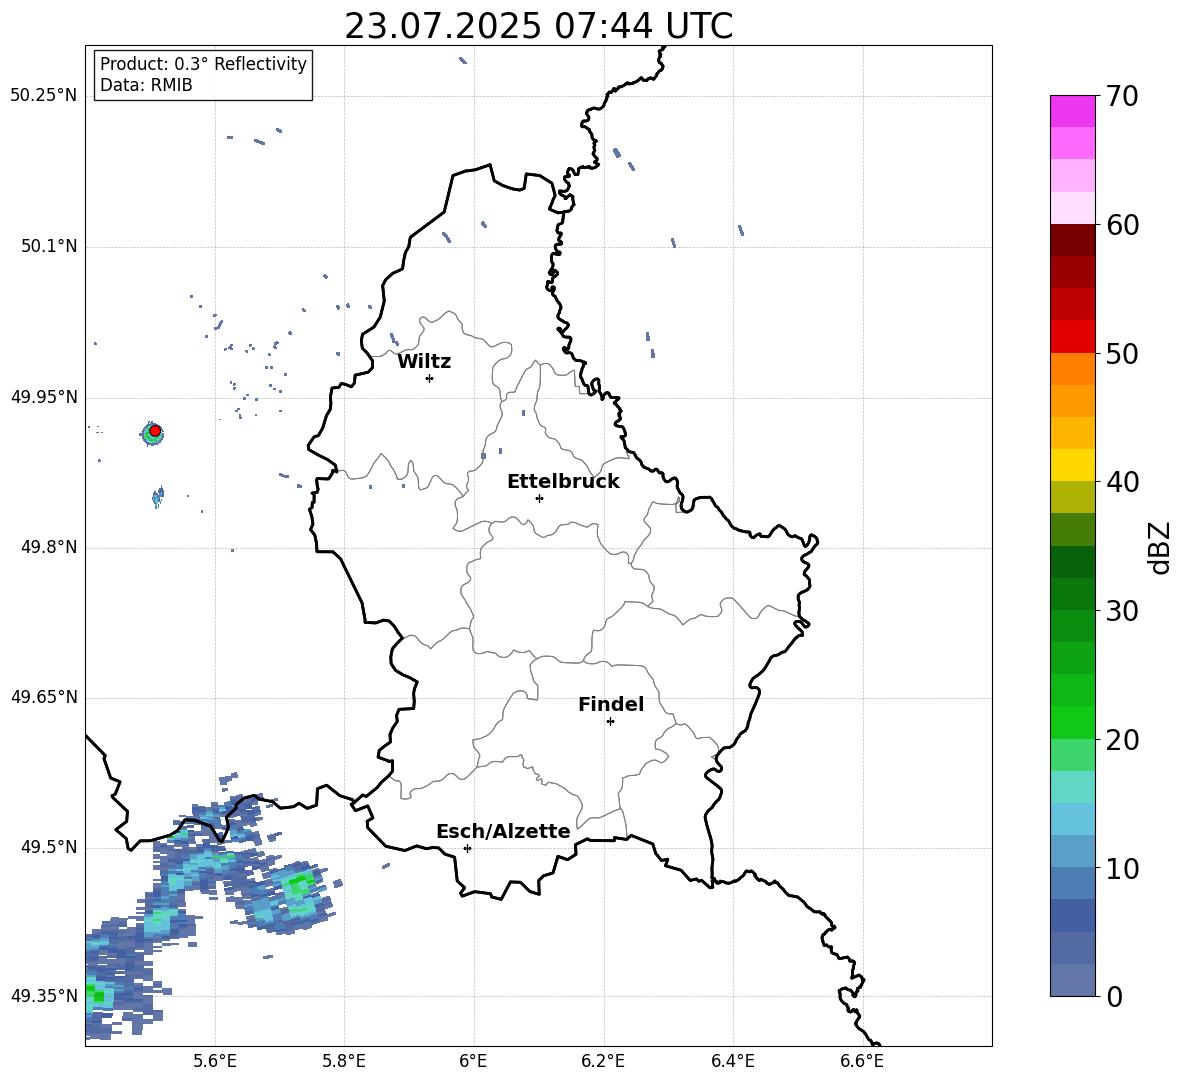Pick the magenta swatch at top of colorbar

click(x=1072, y=112)
